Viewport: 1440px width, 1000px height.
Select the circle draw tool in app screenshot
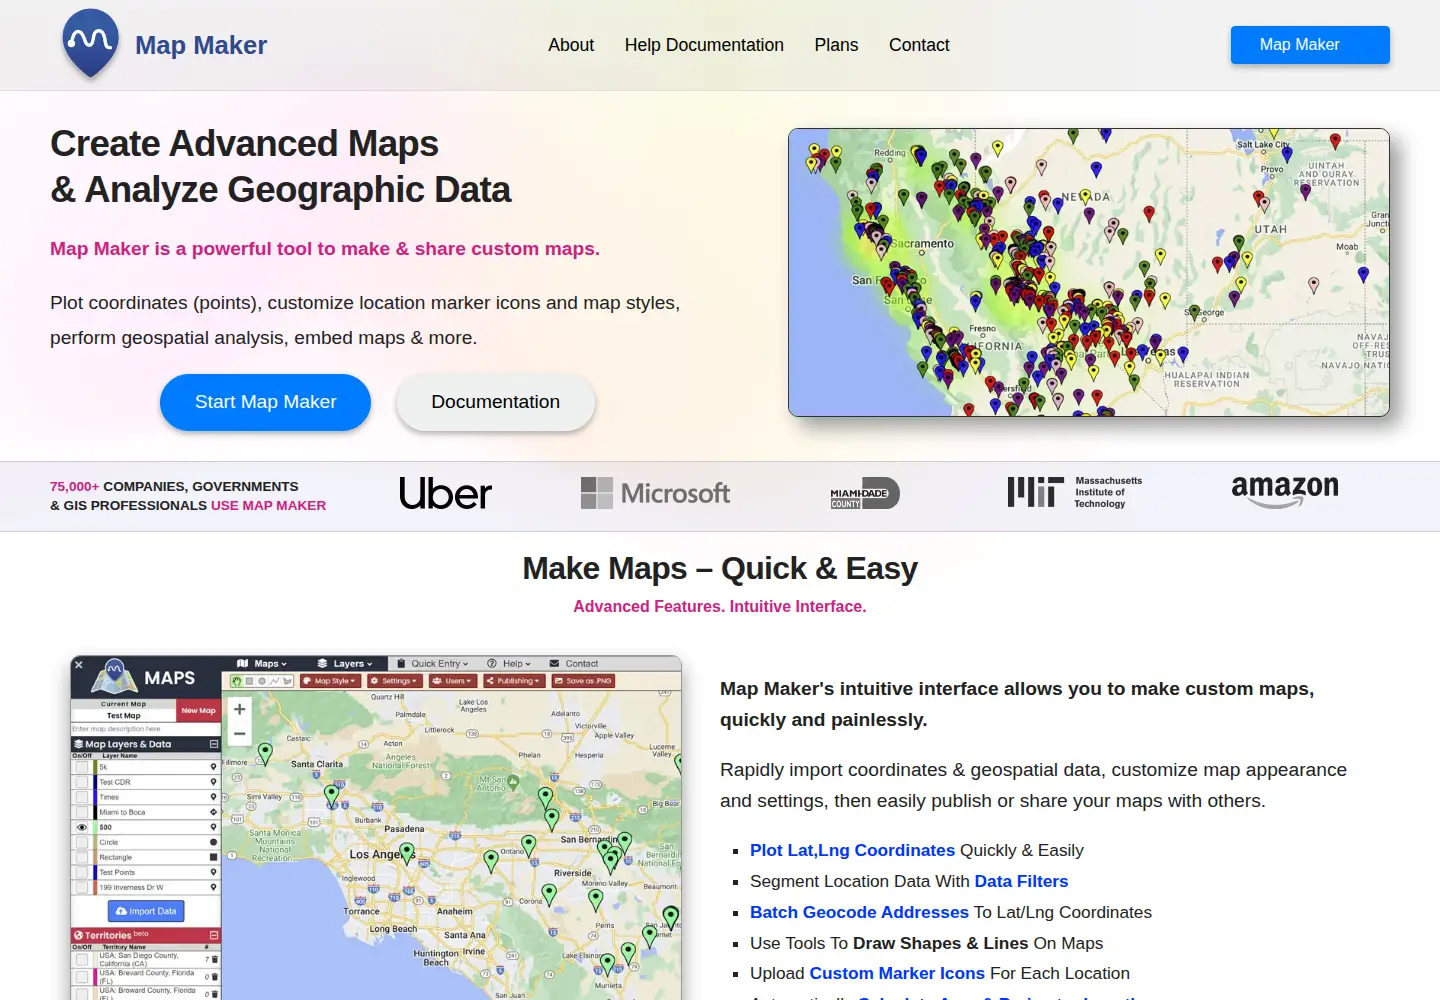[262, 681]
